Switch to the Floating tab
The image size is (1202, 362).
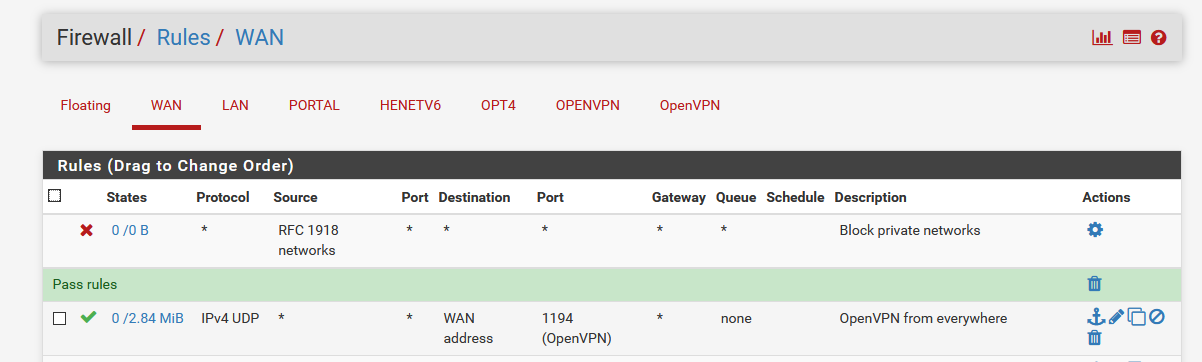click(86, 105)
